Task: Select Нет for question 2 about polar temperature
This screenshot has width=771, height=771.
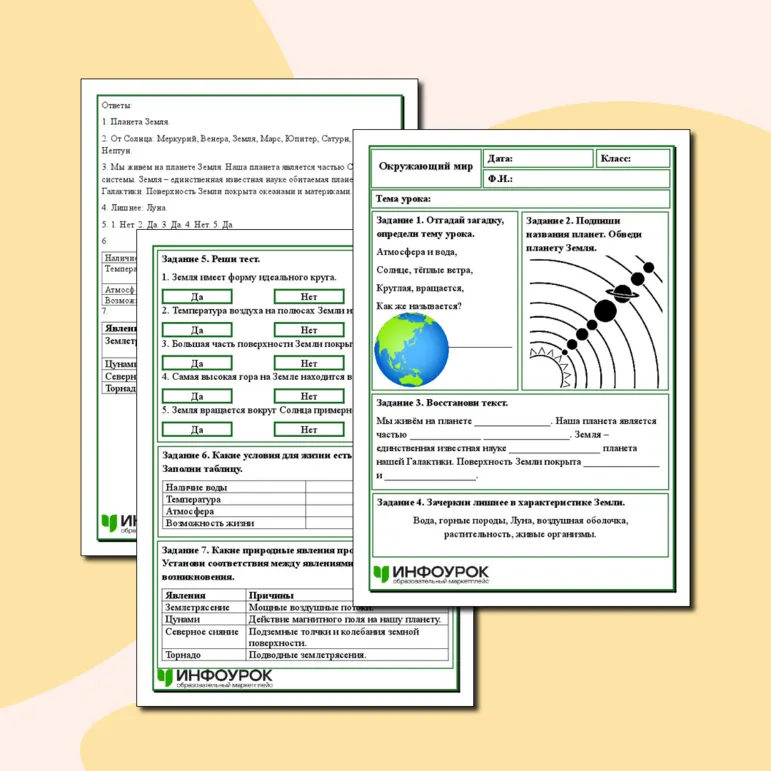Action: [x=309, y=329]
